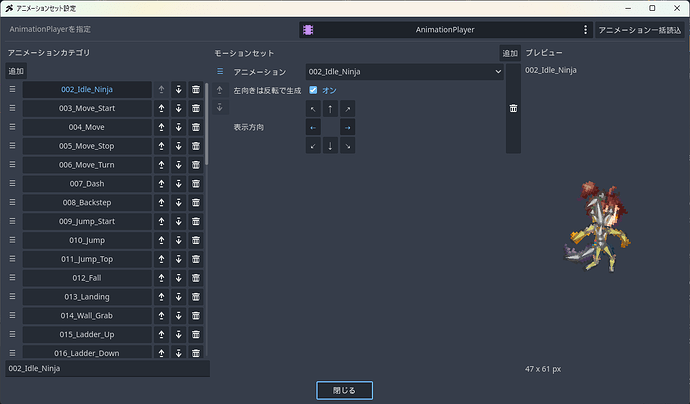This screenshot has height=404, width=690.
Task: Delete the 014_Wall_Grab category
Action: tap(196, 316)
